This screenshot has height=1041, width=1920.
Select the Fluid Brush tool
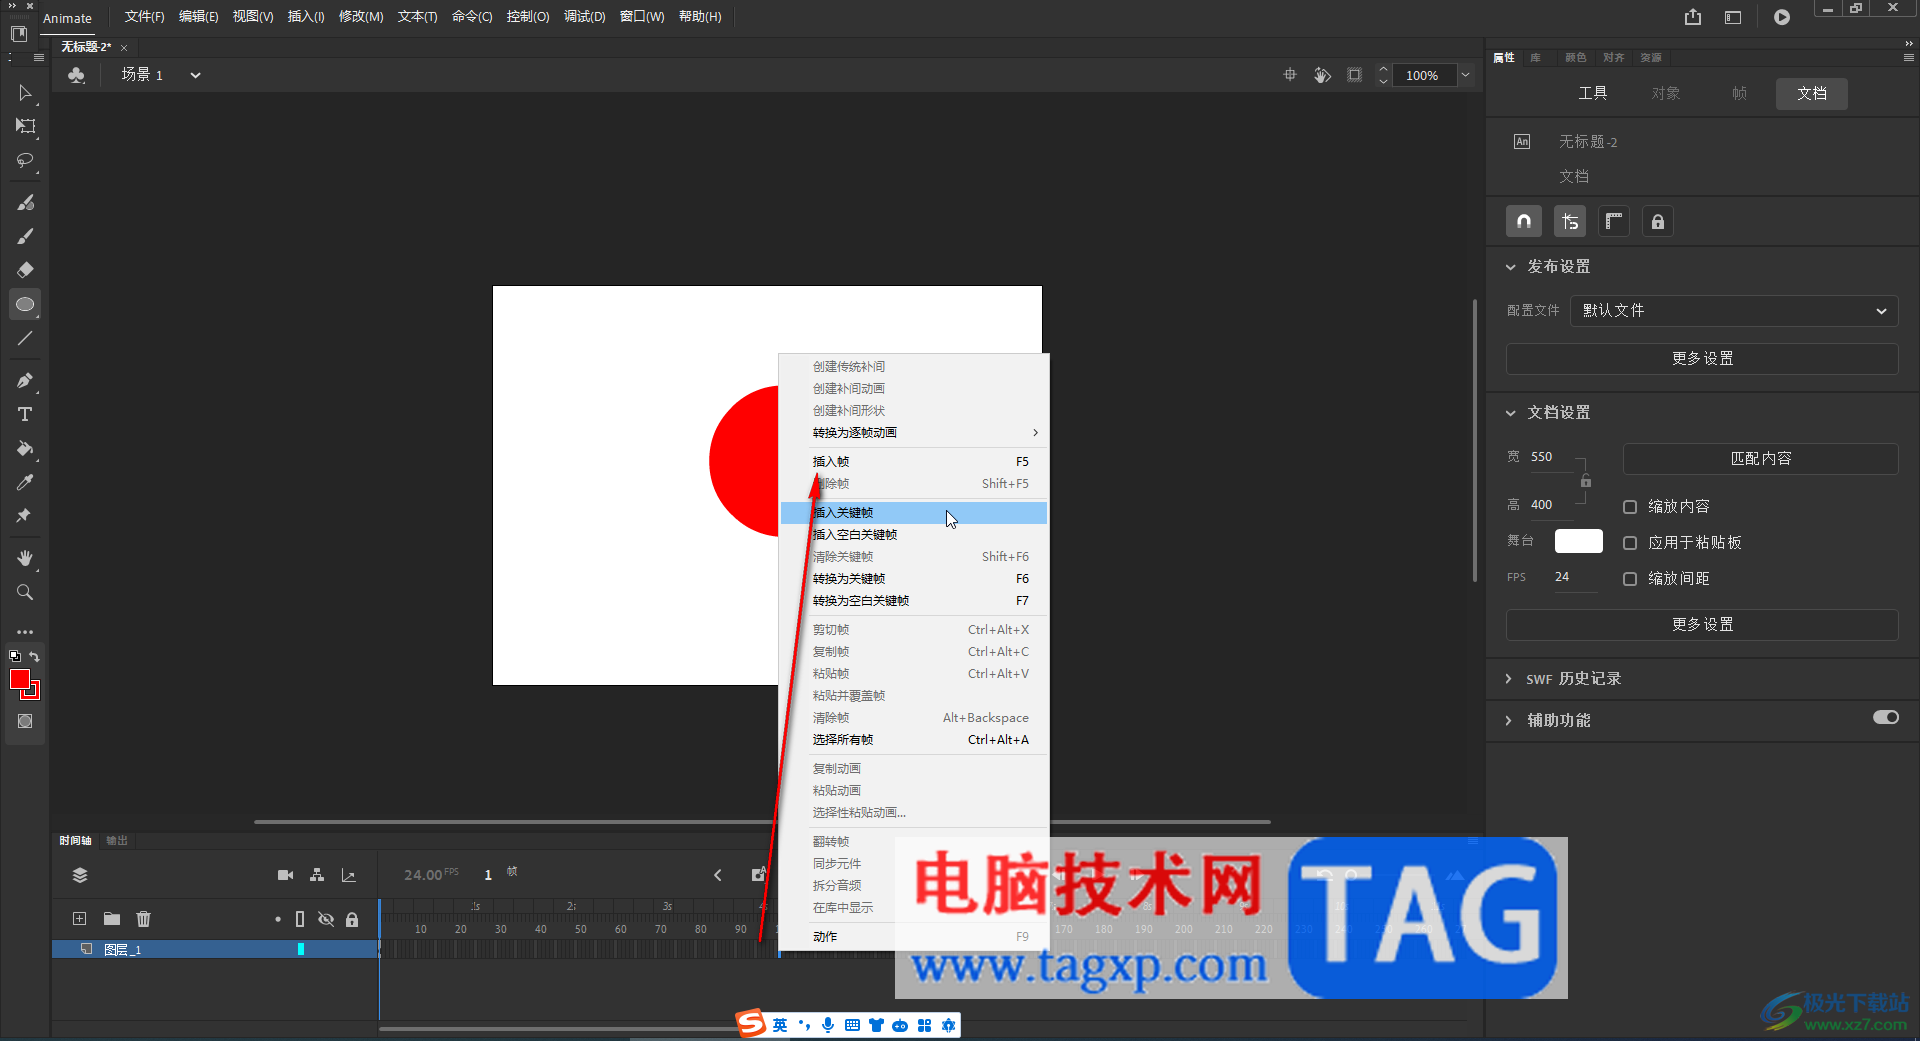coord(25,202)
